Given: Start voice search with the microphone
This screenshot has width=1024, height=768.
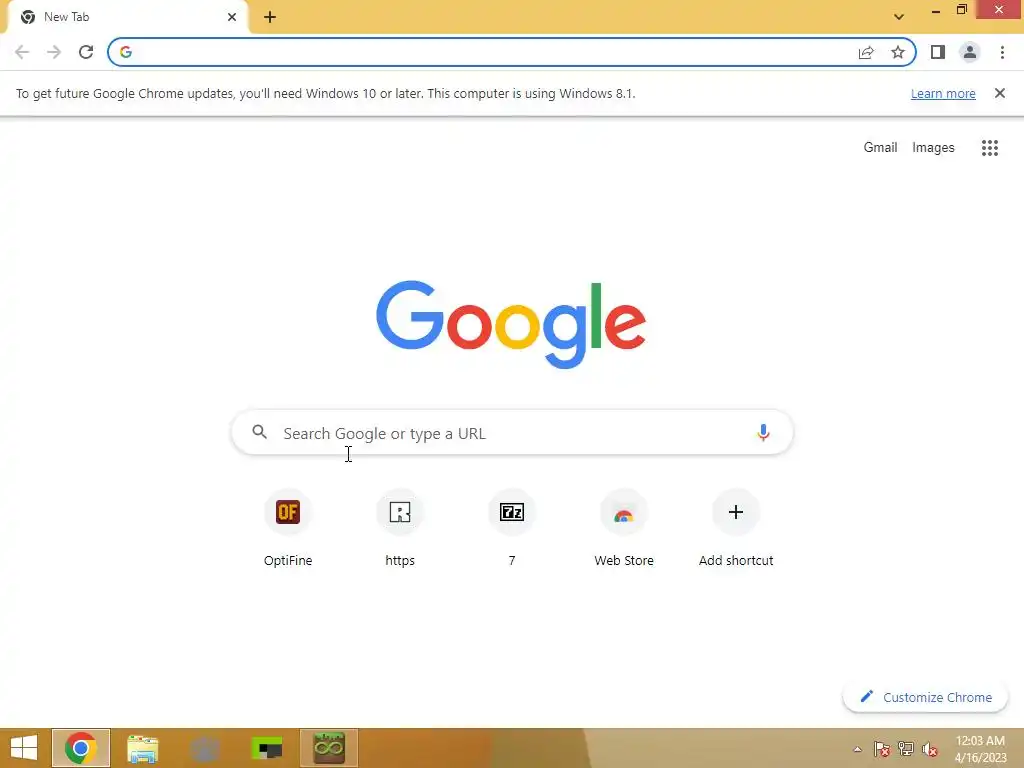Looking at the screenshot, I should (763, 432).
